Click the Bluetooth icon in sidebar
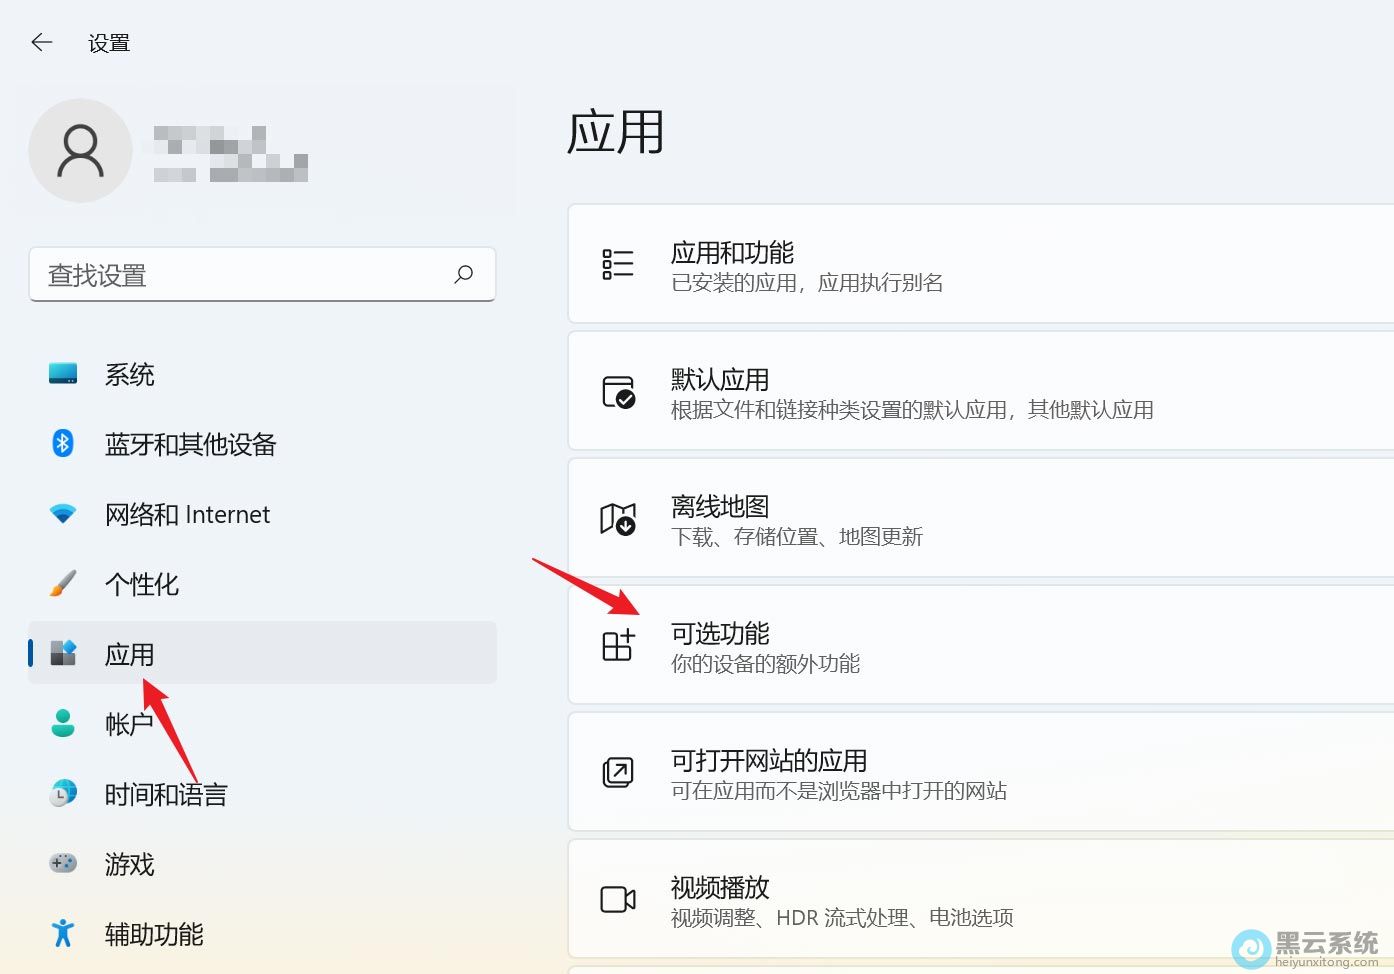Image resolution: width=1394 pixels, height=974 pixels. pos(63,443)
